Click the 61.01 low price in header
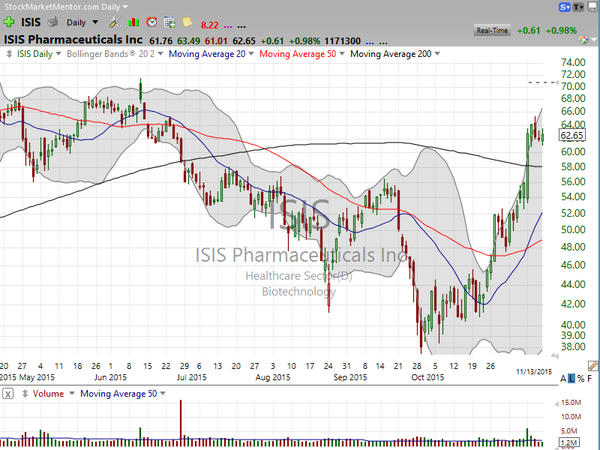Screen dimensions: 600x450 coord(216,41)
